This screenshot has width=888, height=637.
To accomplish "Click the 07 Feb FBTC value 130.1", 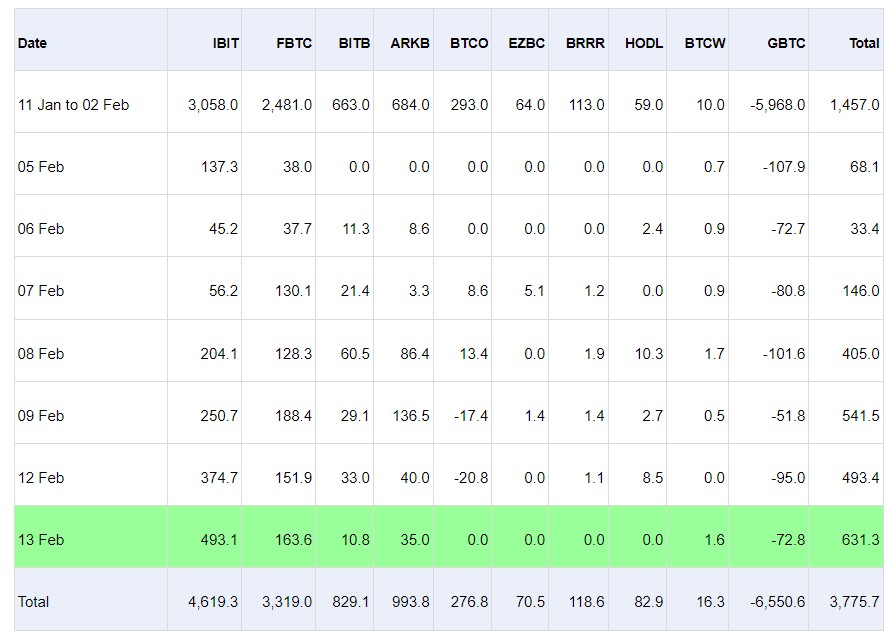I will [293, 291].
